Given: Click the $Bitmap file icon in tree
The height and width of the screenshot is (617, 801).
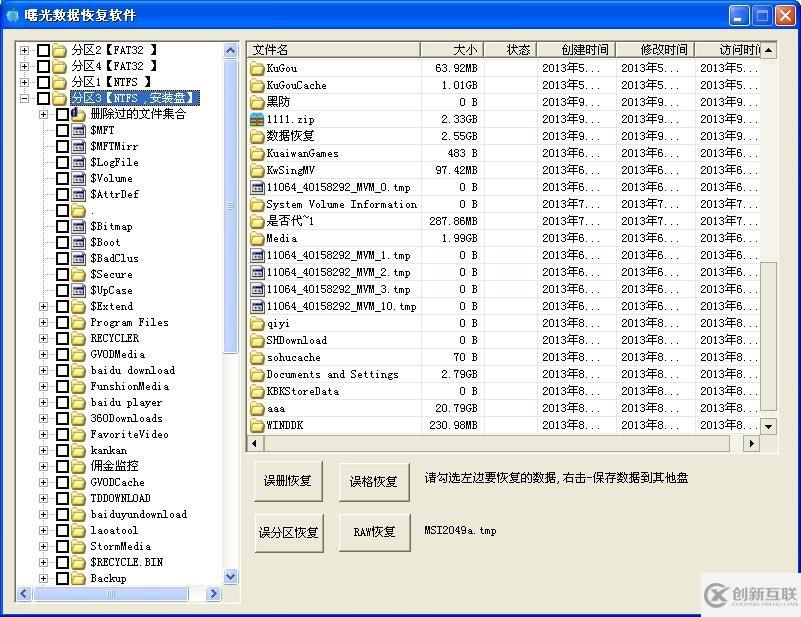Looking at the screenshot, I should (x=78, y=226).
